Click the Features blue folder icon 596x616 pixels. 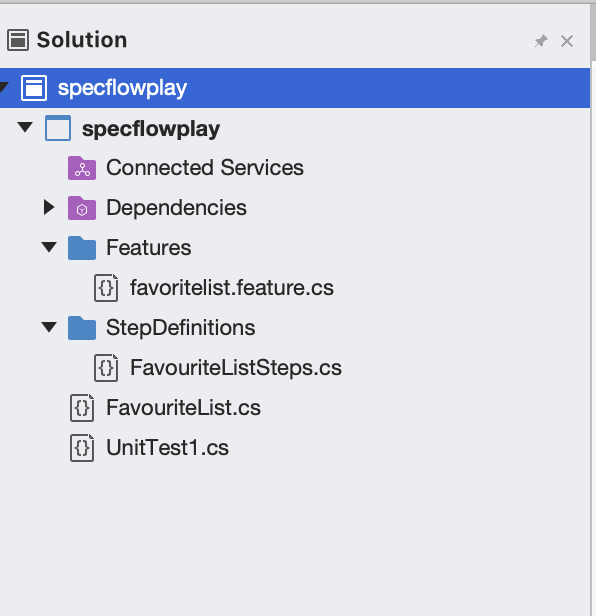[82, 248]
